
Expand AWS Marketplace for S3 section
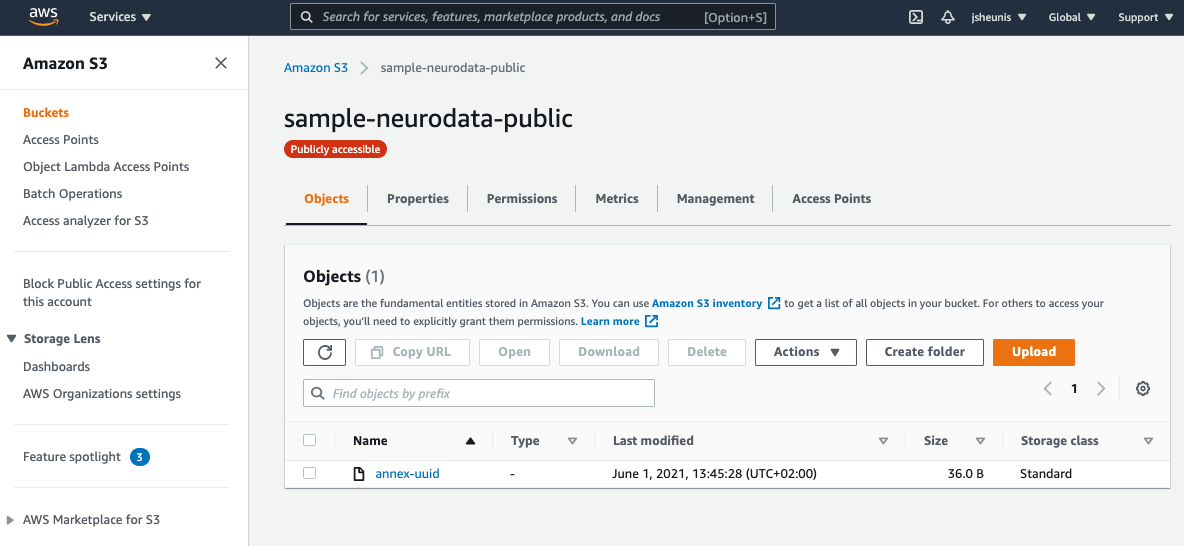tap(11, 520)
